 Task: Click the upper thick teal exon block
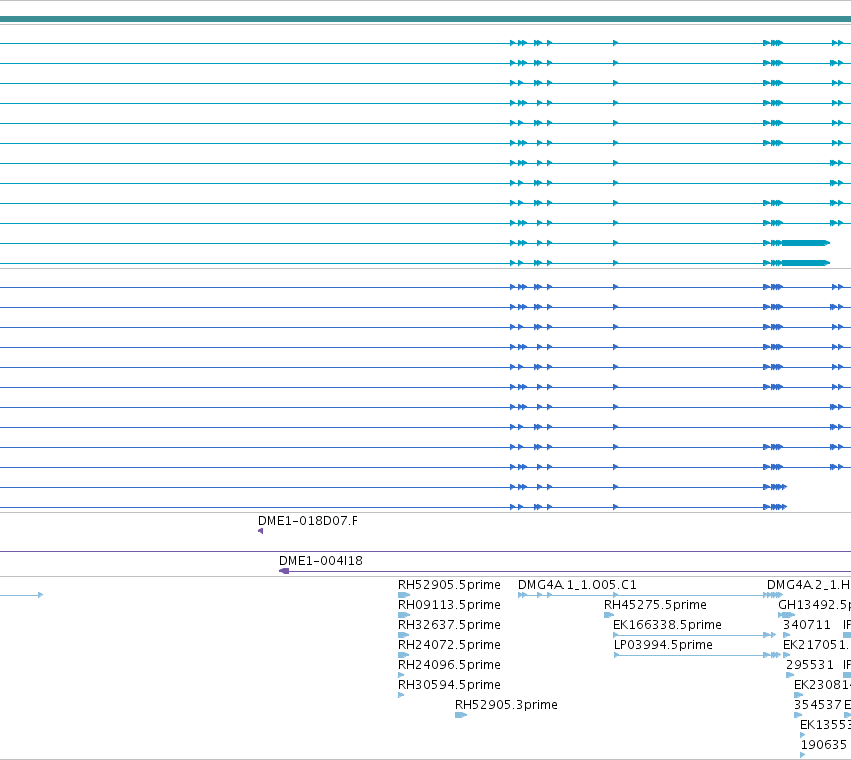click(806, 243)
